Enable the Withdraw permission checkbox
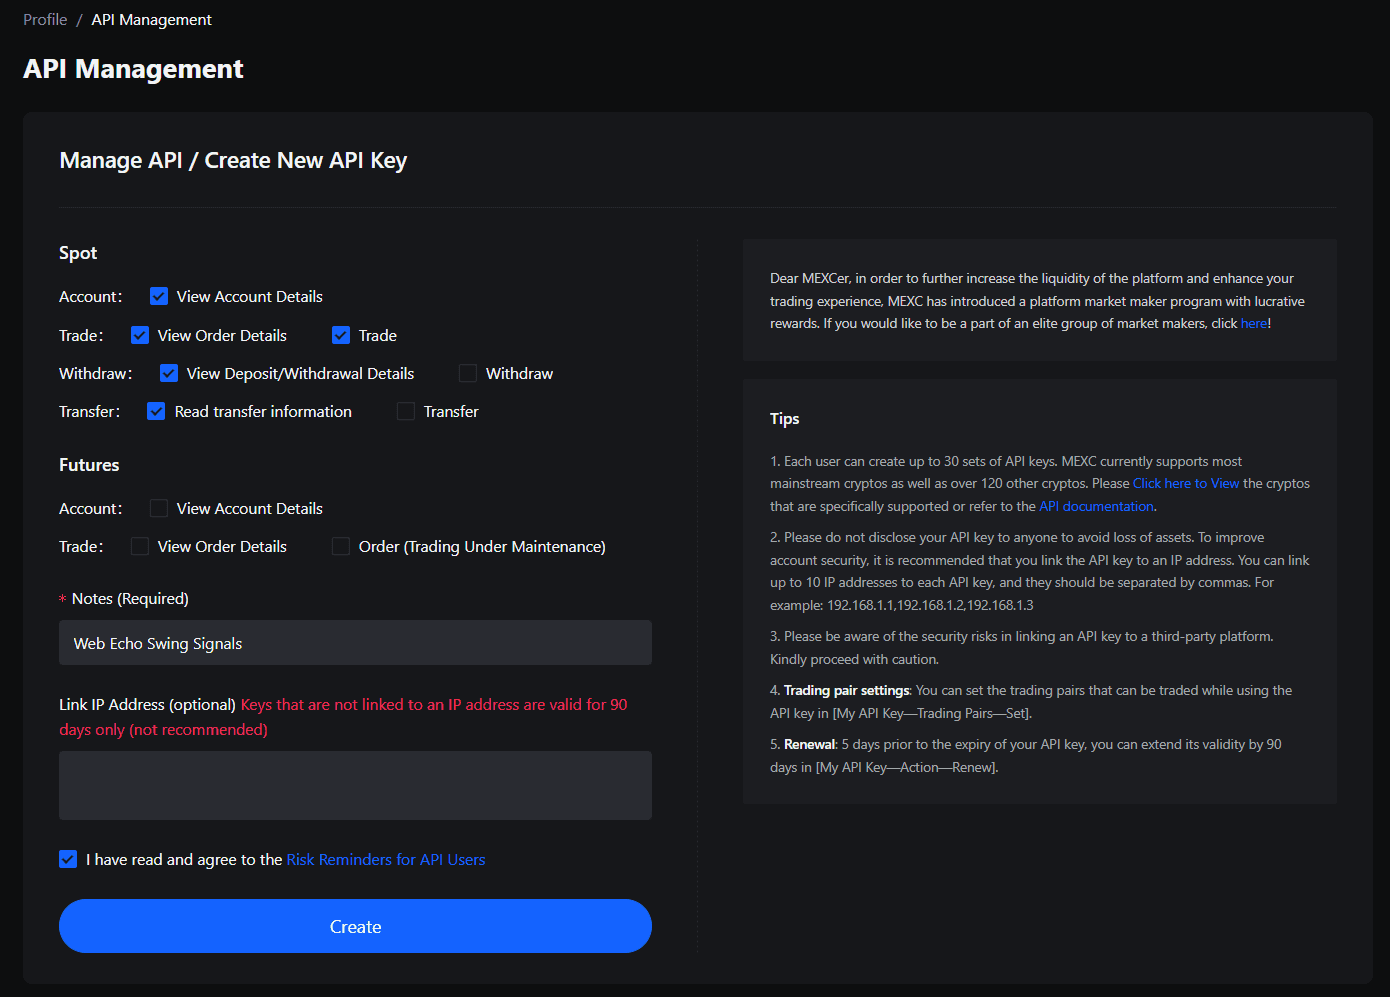The height and width of the screenshot is (997, 1390). (x=467, y=372)
